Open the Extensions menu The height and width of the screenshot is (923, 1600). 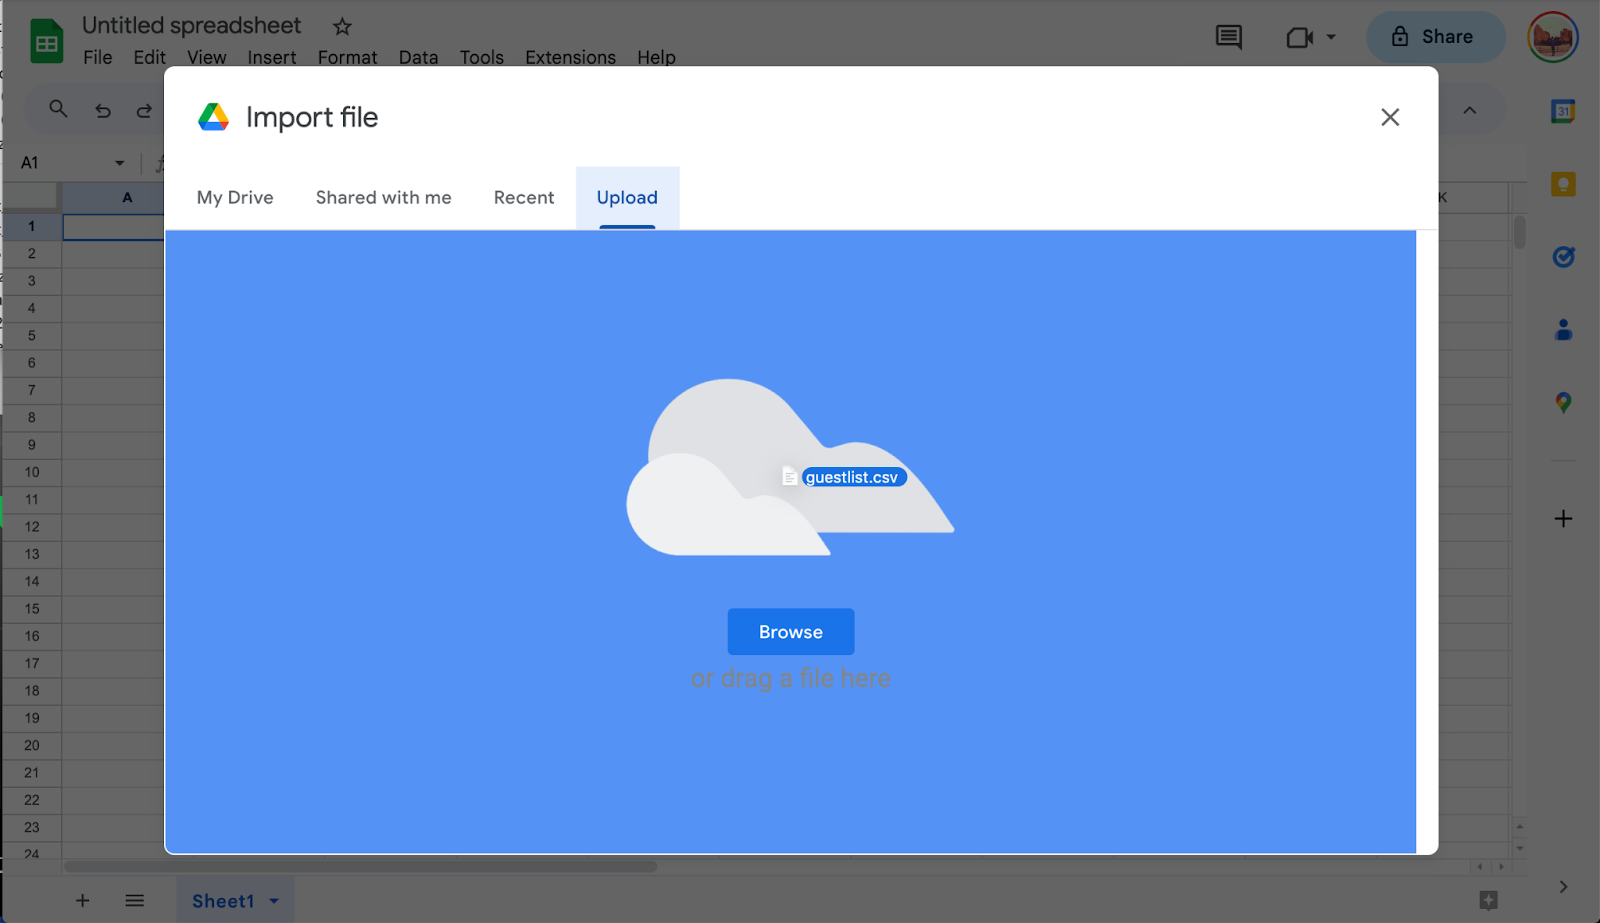coord(570,57)
